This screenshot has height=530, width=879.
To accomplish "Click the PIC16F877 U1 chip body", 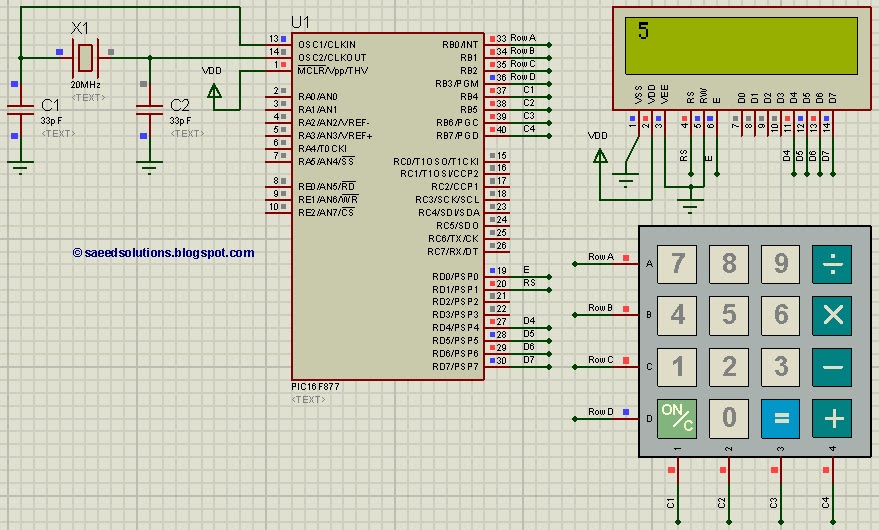I will coord(387,206).
